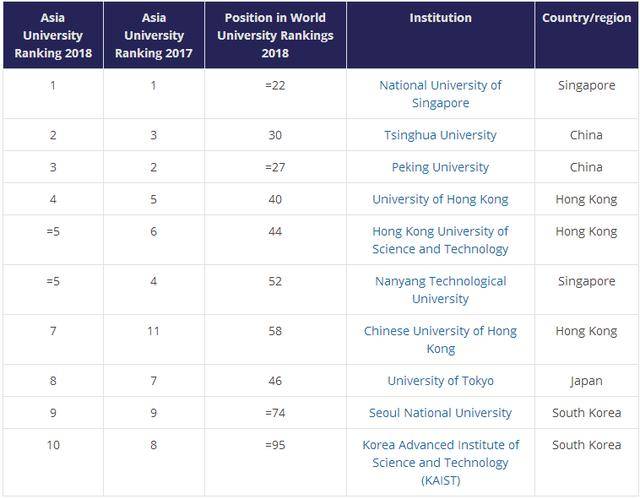Click Tsinghua's world ranking 30 cell
Screen dimensions: 640x499
click(275, 135)
